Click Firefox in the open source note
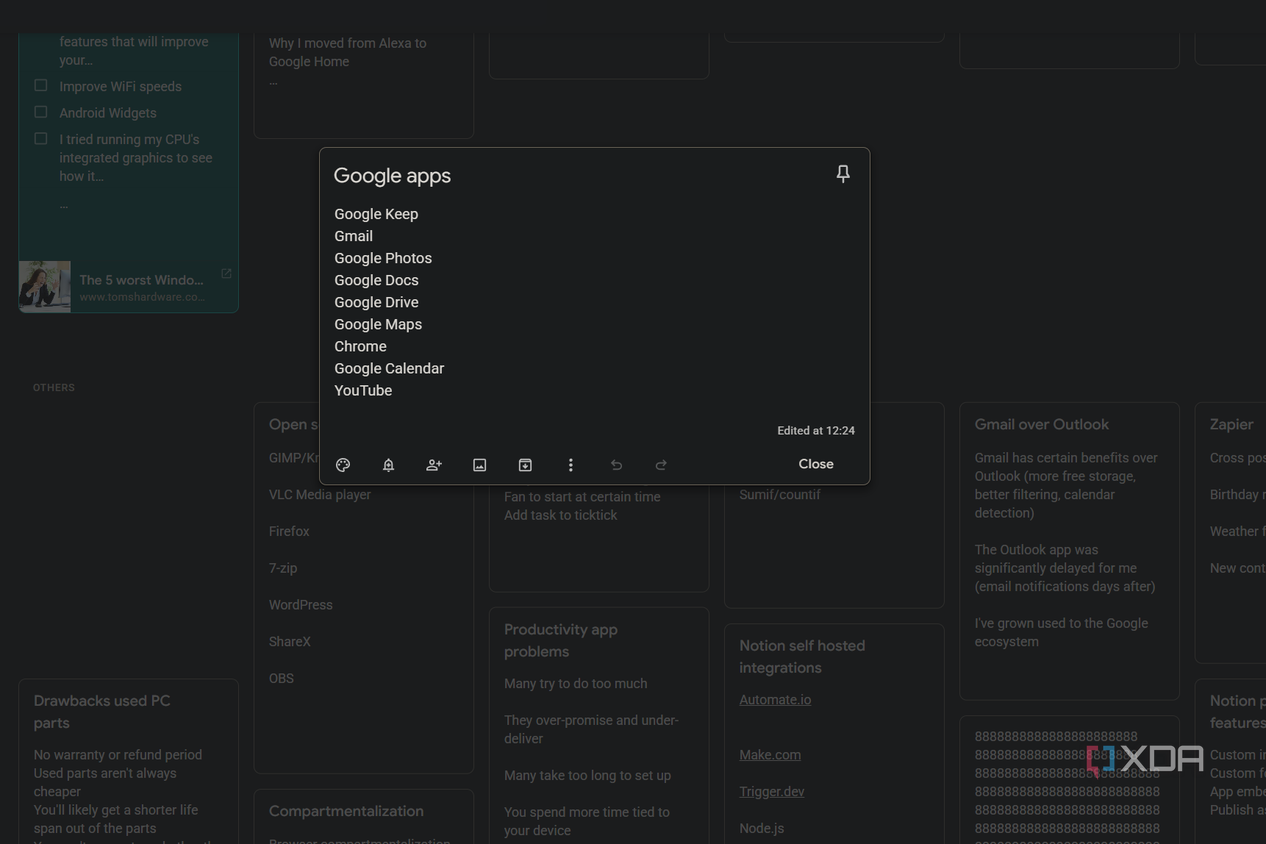The height and width of the screenshot is (844, 1266). (289, 532)
